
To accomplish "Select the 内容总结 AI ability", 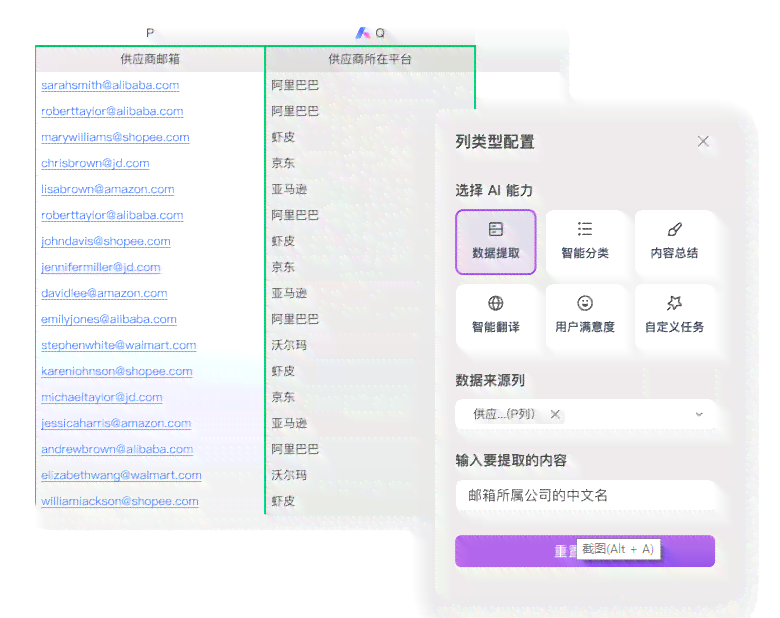I will (674, 242).
